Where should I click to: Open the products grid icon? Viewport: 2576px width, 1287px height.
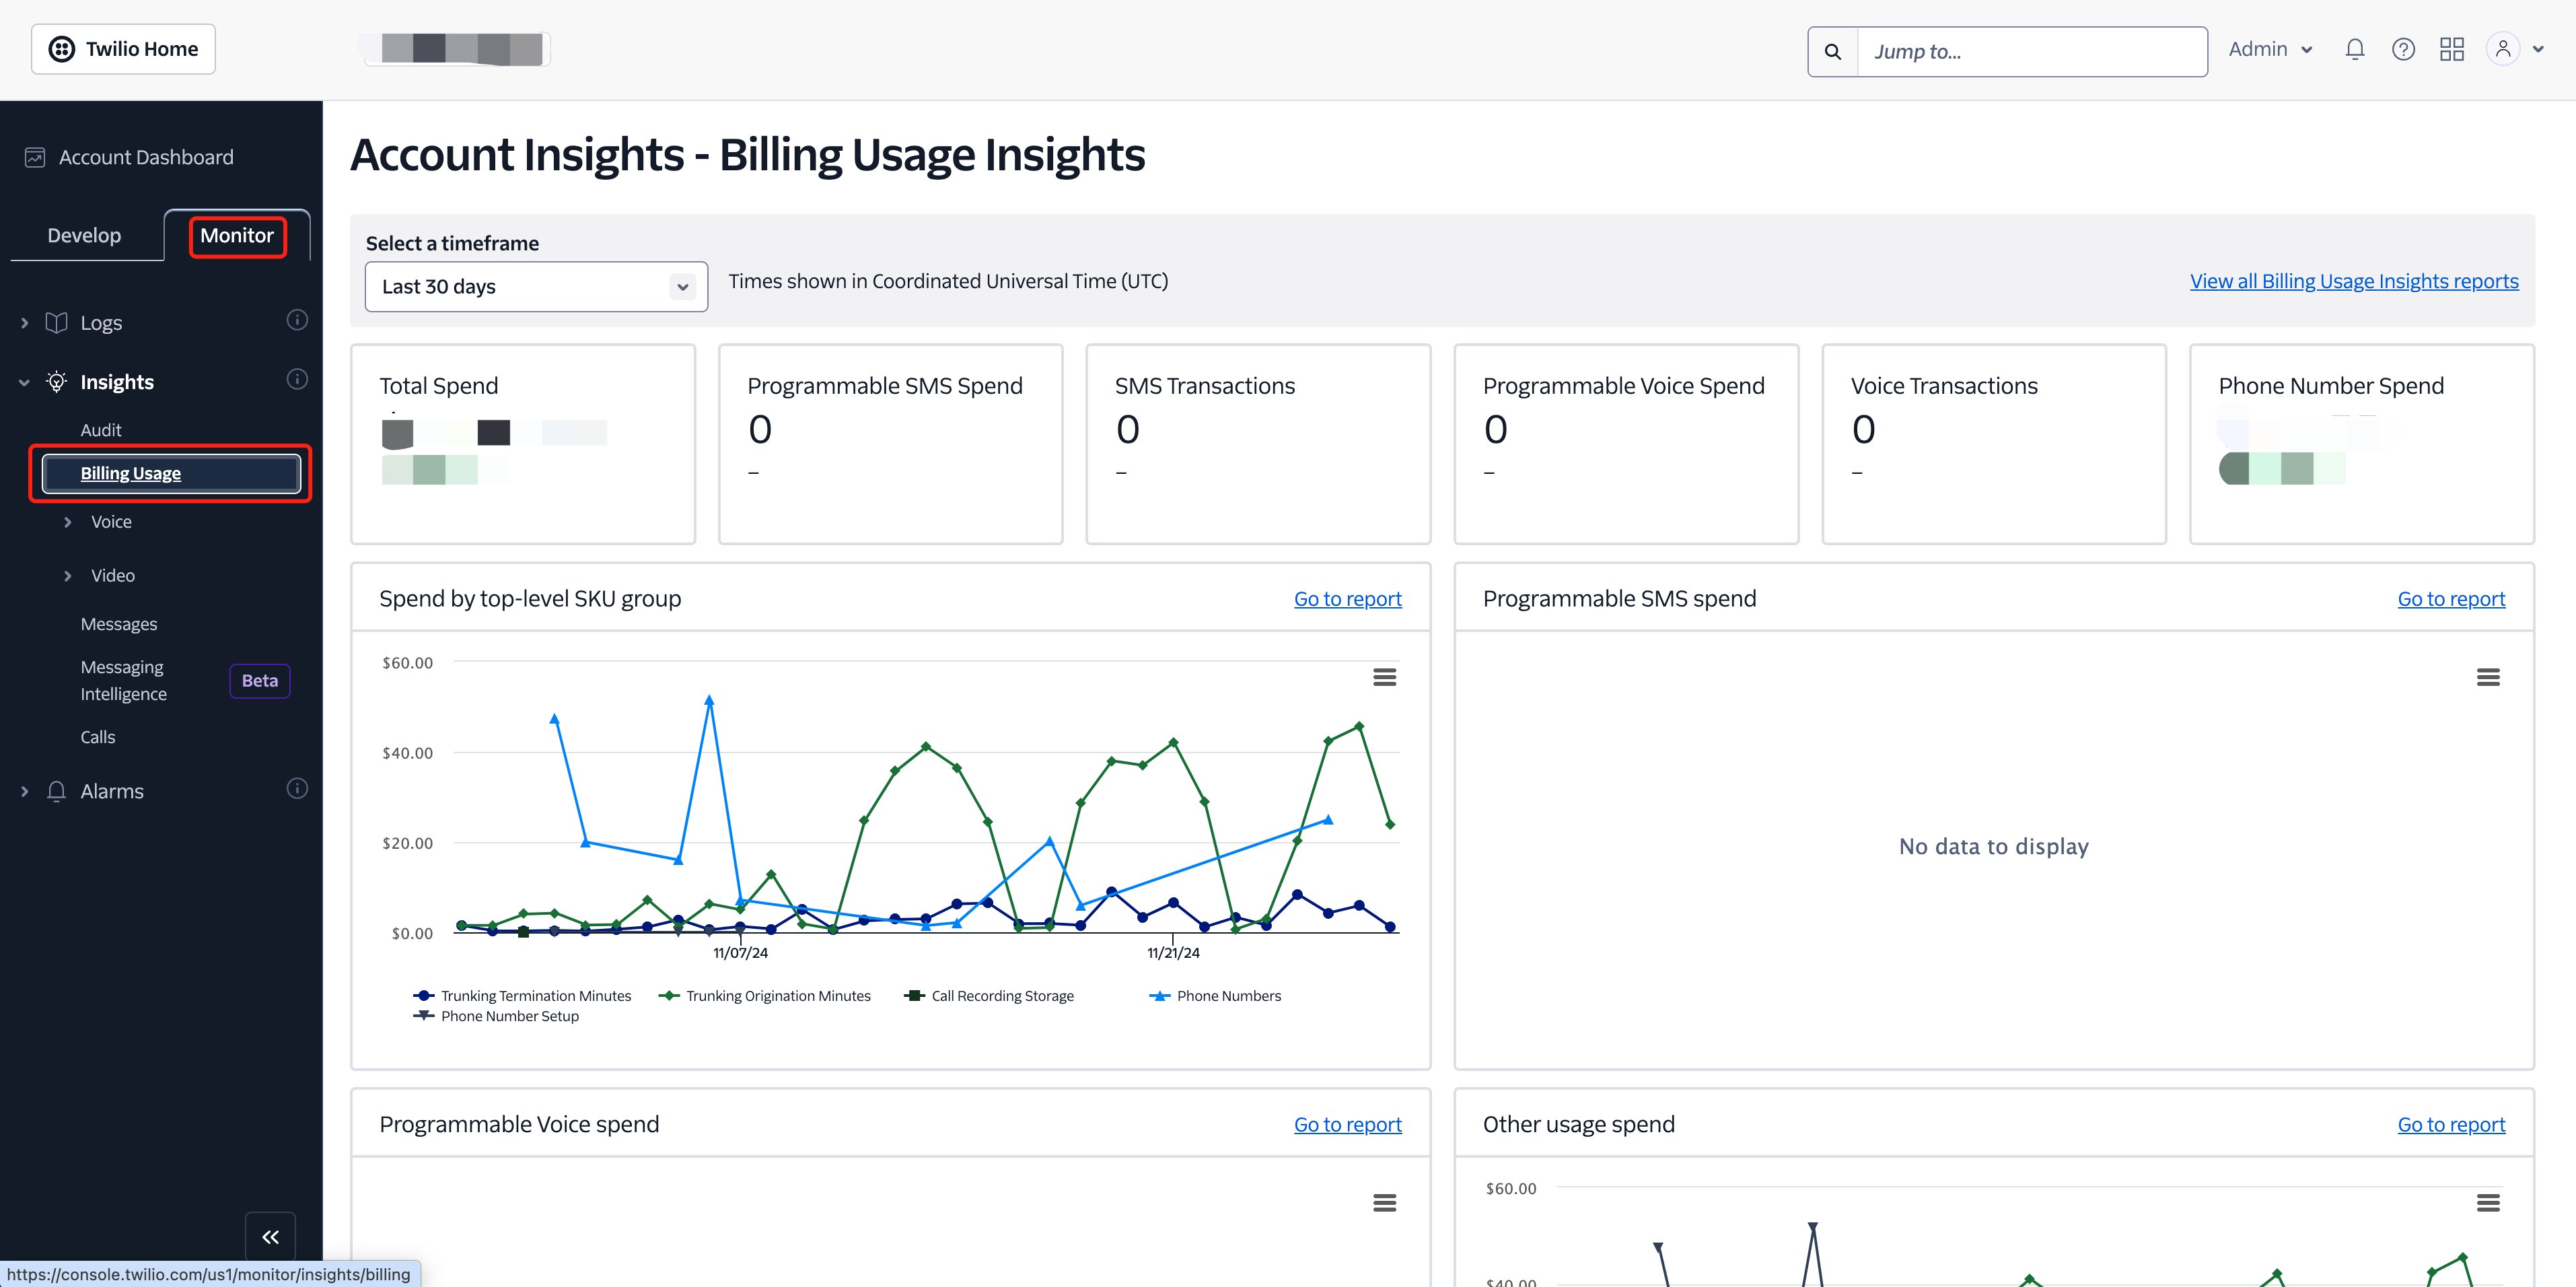pyautogui.click(x=2451, y=49)
